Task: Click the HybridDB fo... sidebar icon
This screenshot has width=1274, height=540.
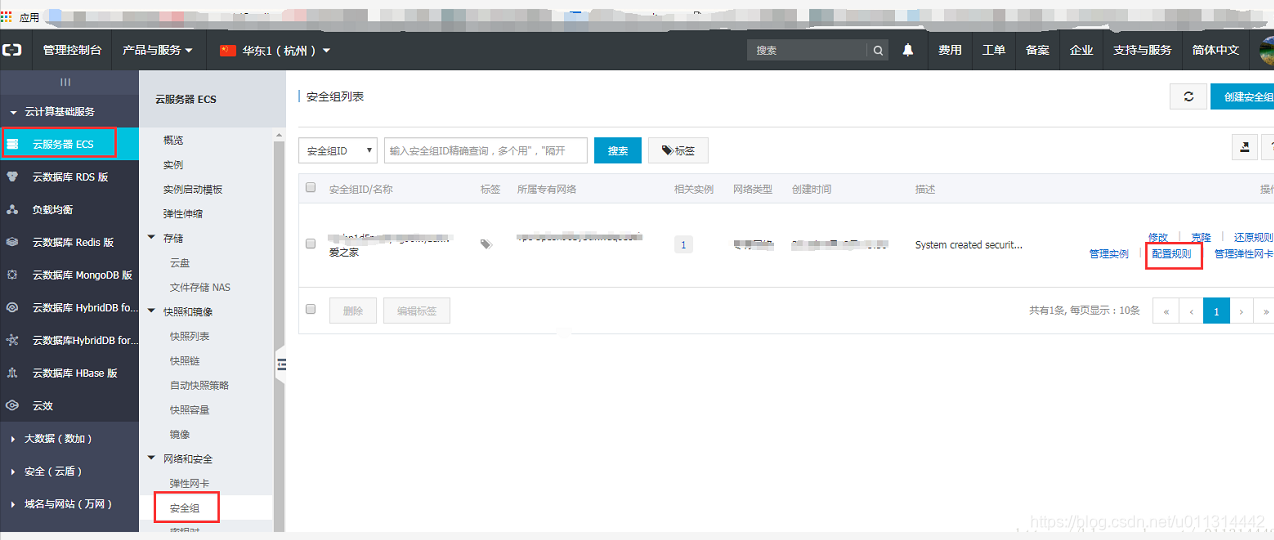Action: click(x=13, y=308)
